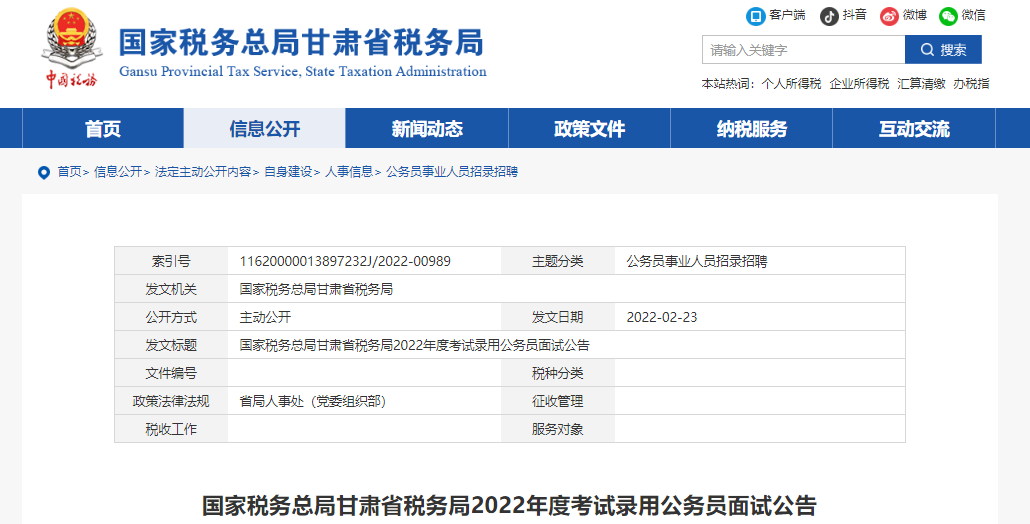Screen dimensions: 1030x524
Task: Click the date value 2022-02-23
Action: click(x=662, y=317)
